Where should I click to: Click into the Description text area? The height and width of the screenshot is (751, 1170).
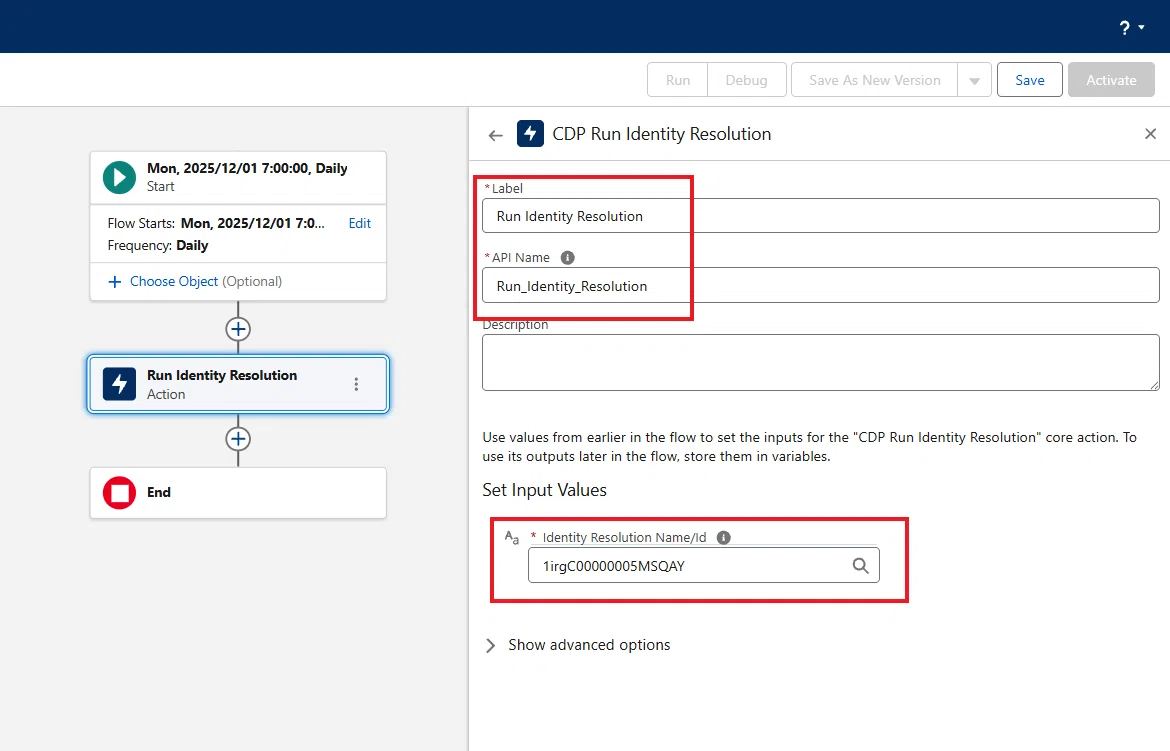(821, 362)
